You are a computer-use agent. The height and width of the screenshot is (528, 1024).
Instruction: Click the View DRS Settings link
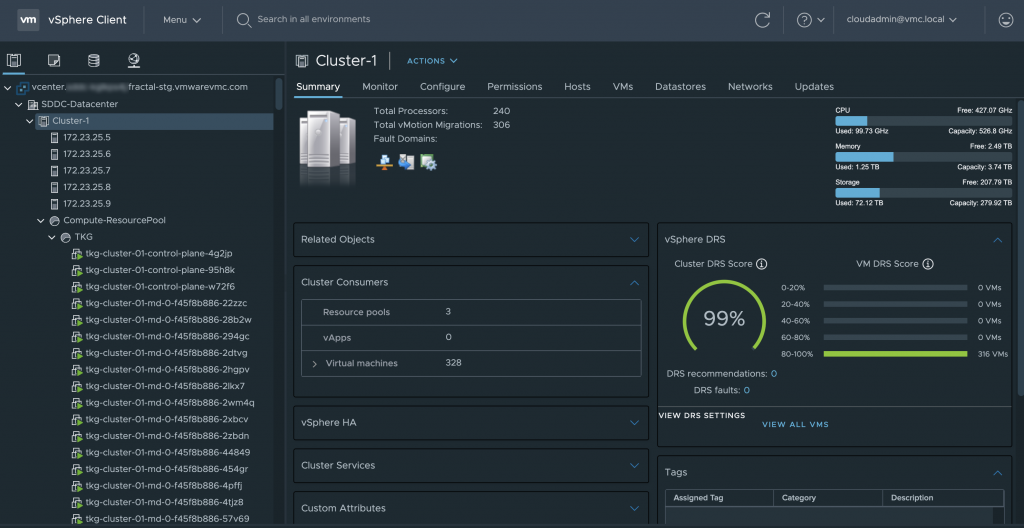point(701,415)
